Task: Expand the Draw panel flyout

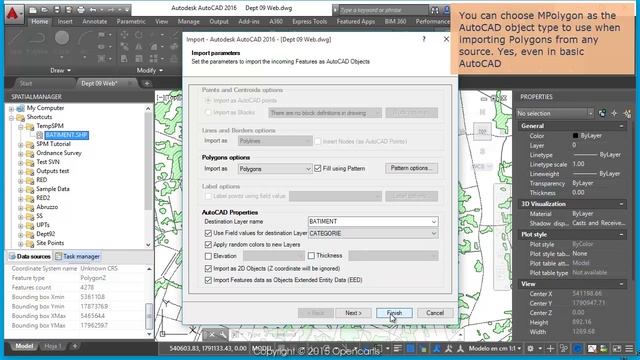Action: (x=60, y=70)
